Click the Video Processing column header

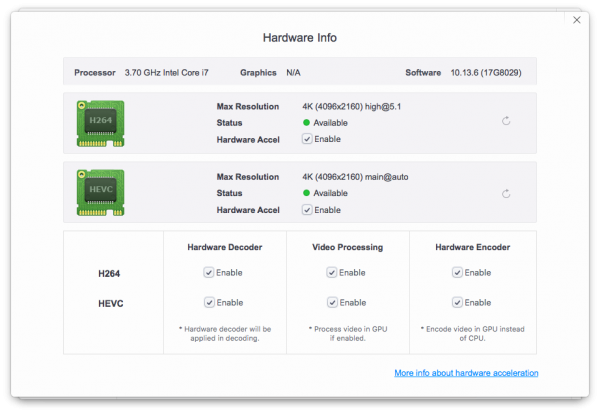pos(348,246)
